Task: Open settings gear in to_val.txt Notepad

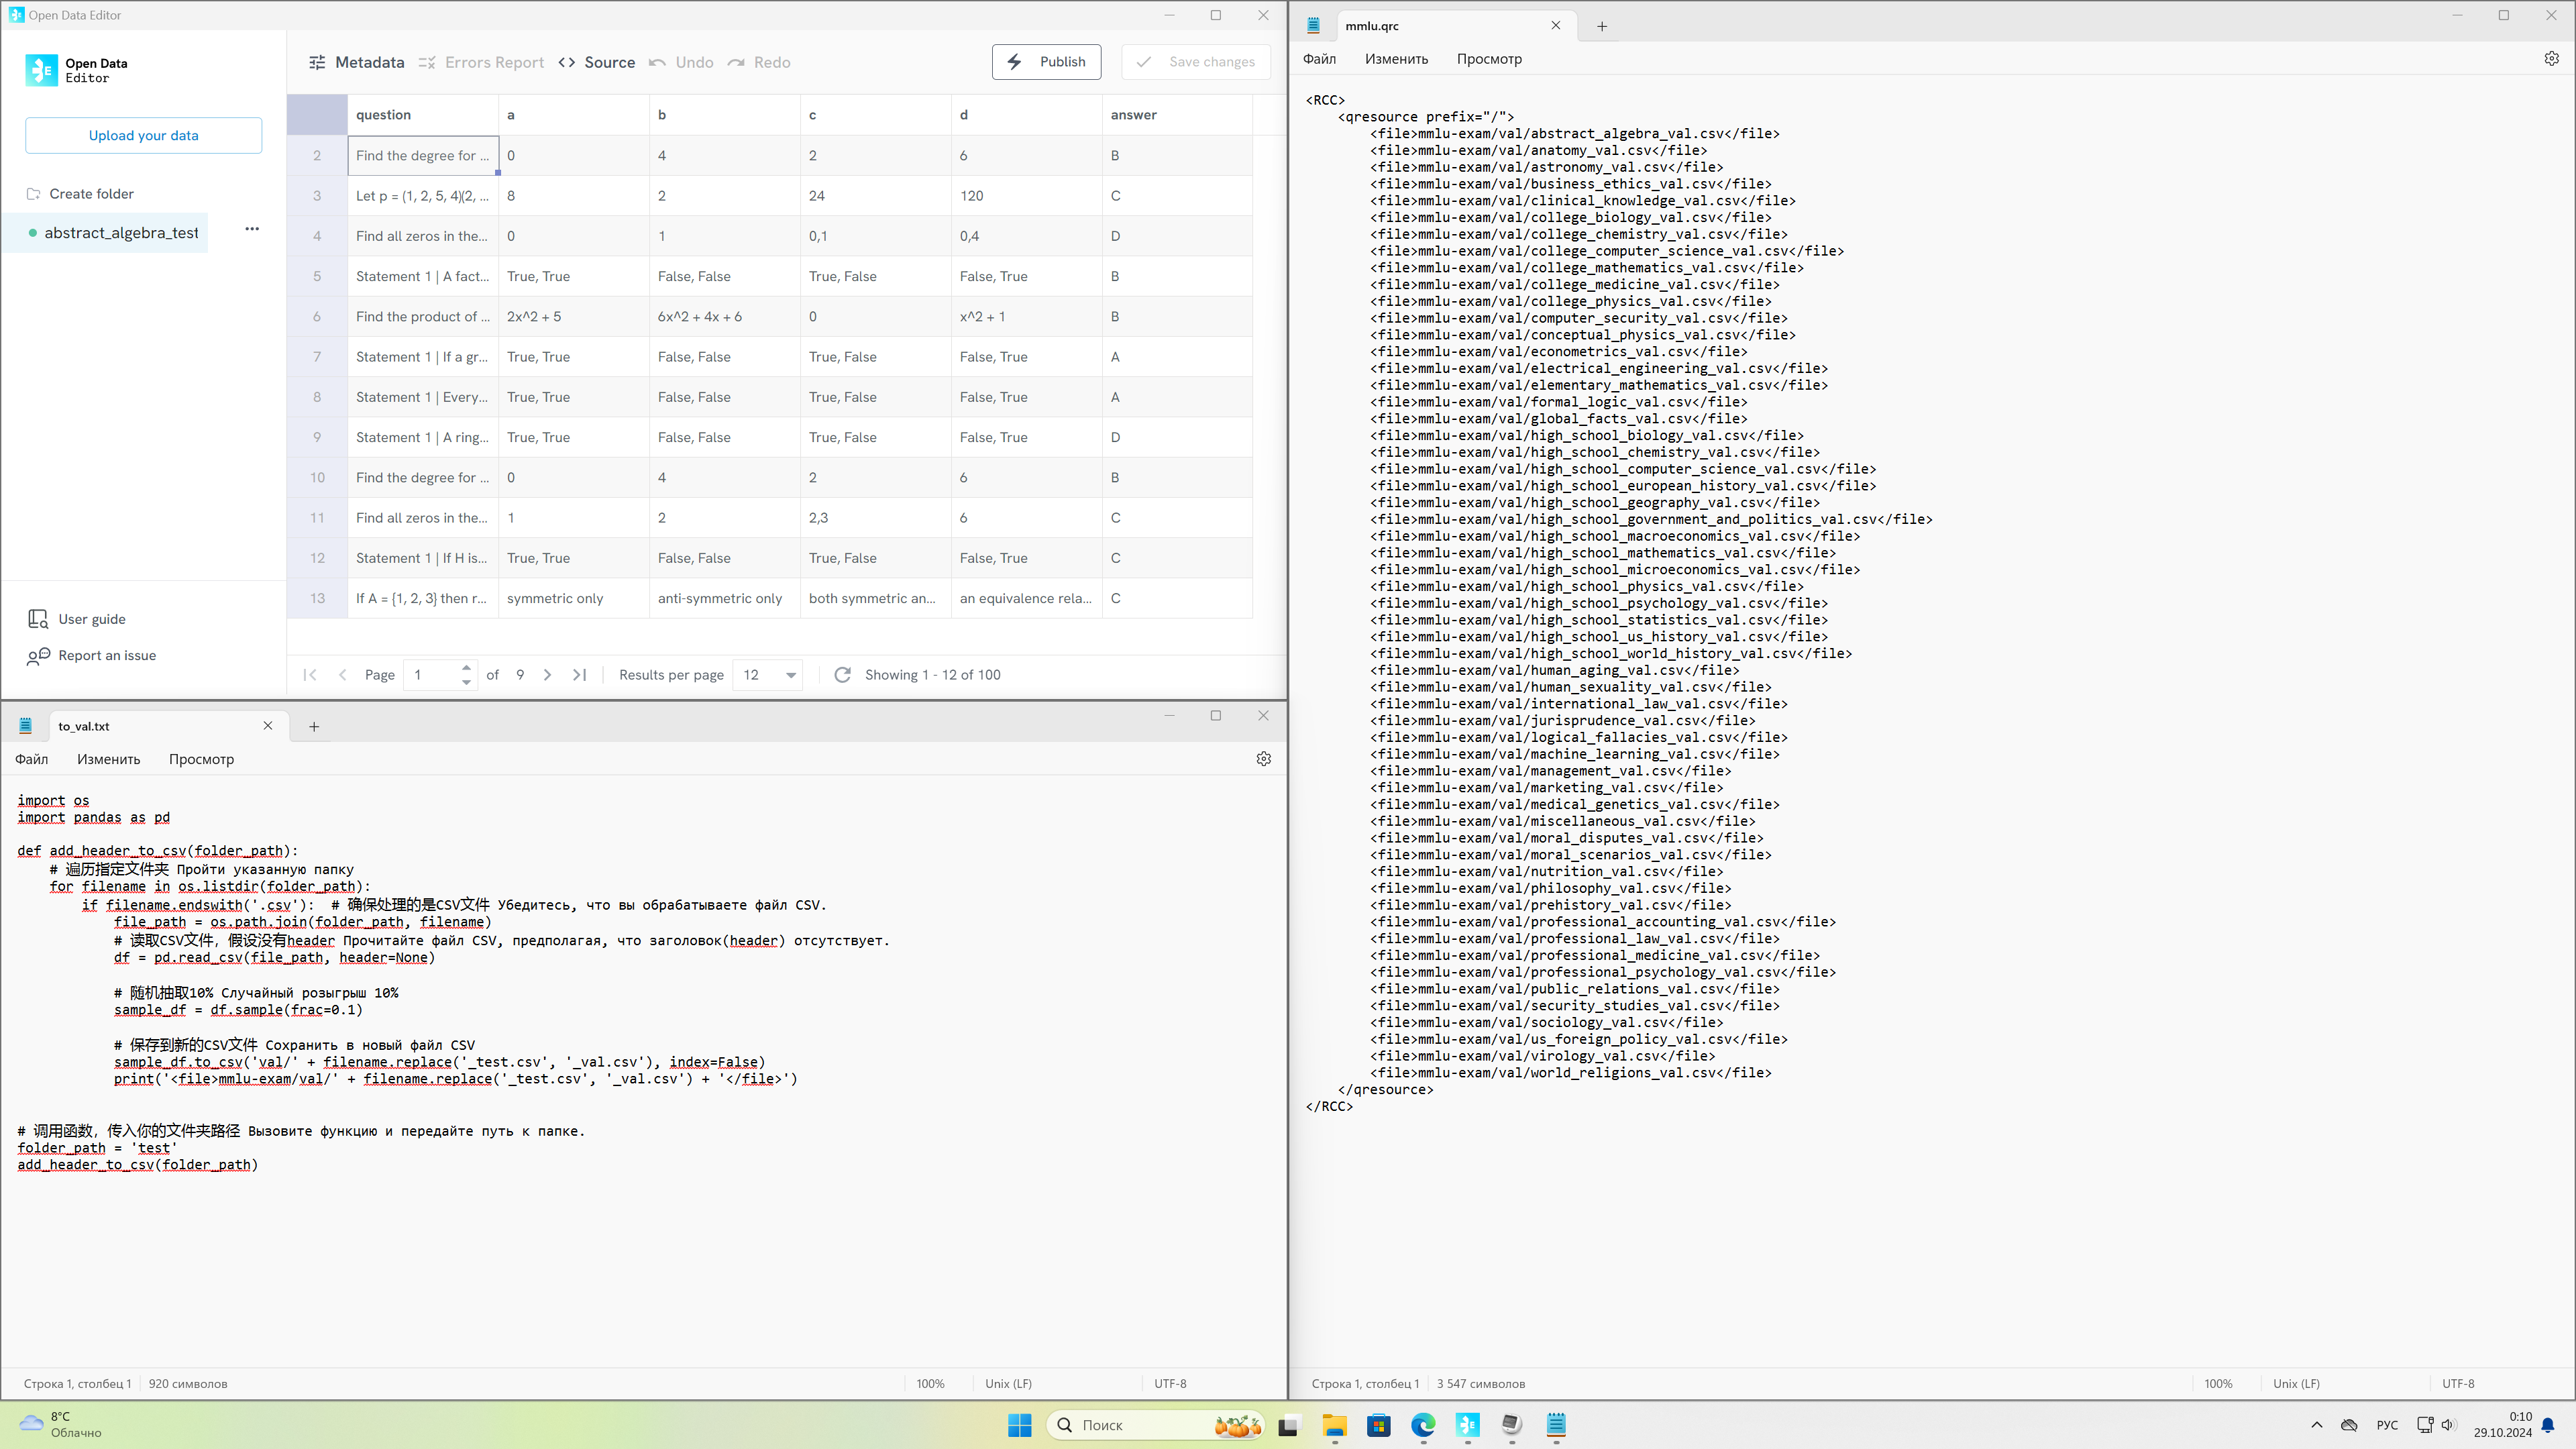Action: (x=1264, y=759)
